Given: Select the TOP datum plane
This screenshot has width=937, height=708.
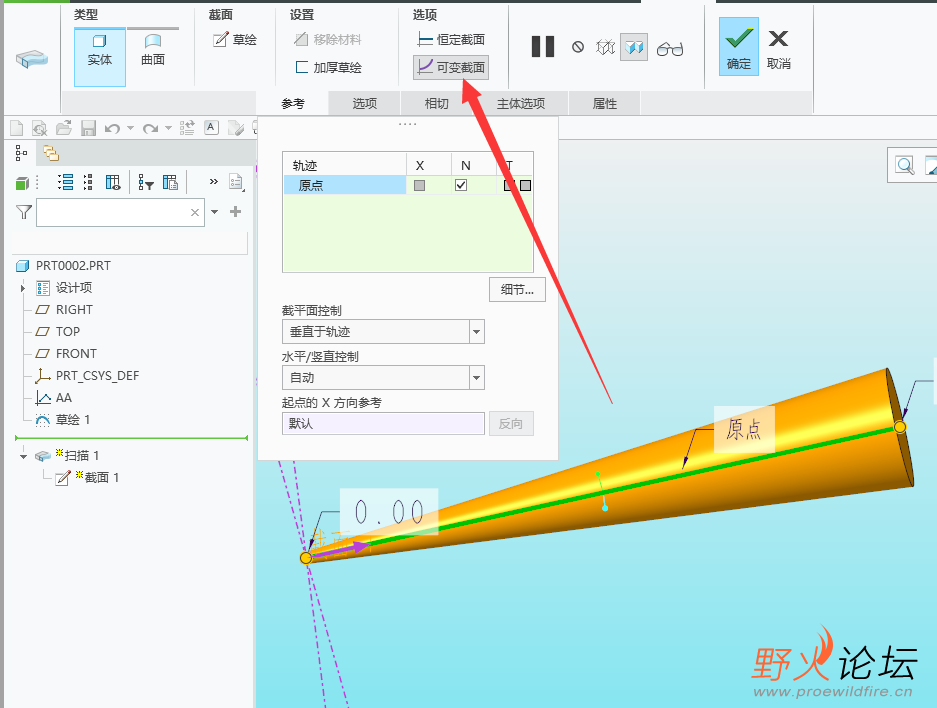Looking at the screenshot, I should 68,332.
